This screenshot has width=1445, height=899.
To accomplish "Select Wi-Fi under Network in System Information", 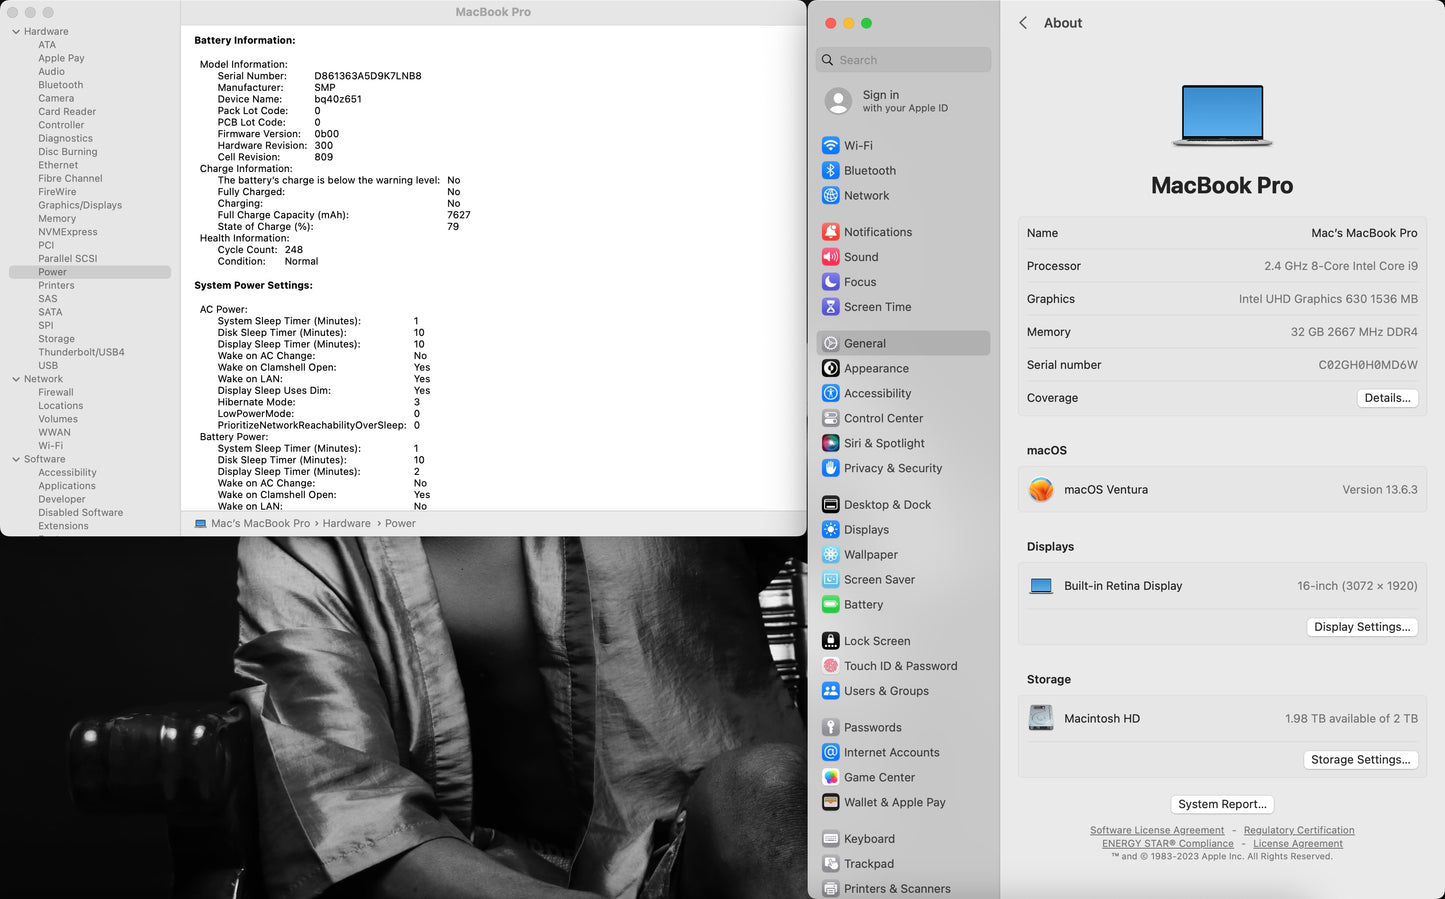I will pos(50,446).
